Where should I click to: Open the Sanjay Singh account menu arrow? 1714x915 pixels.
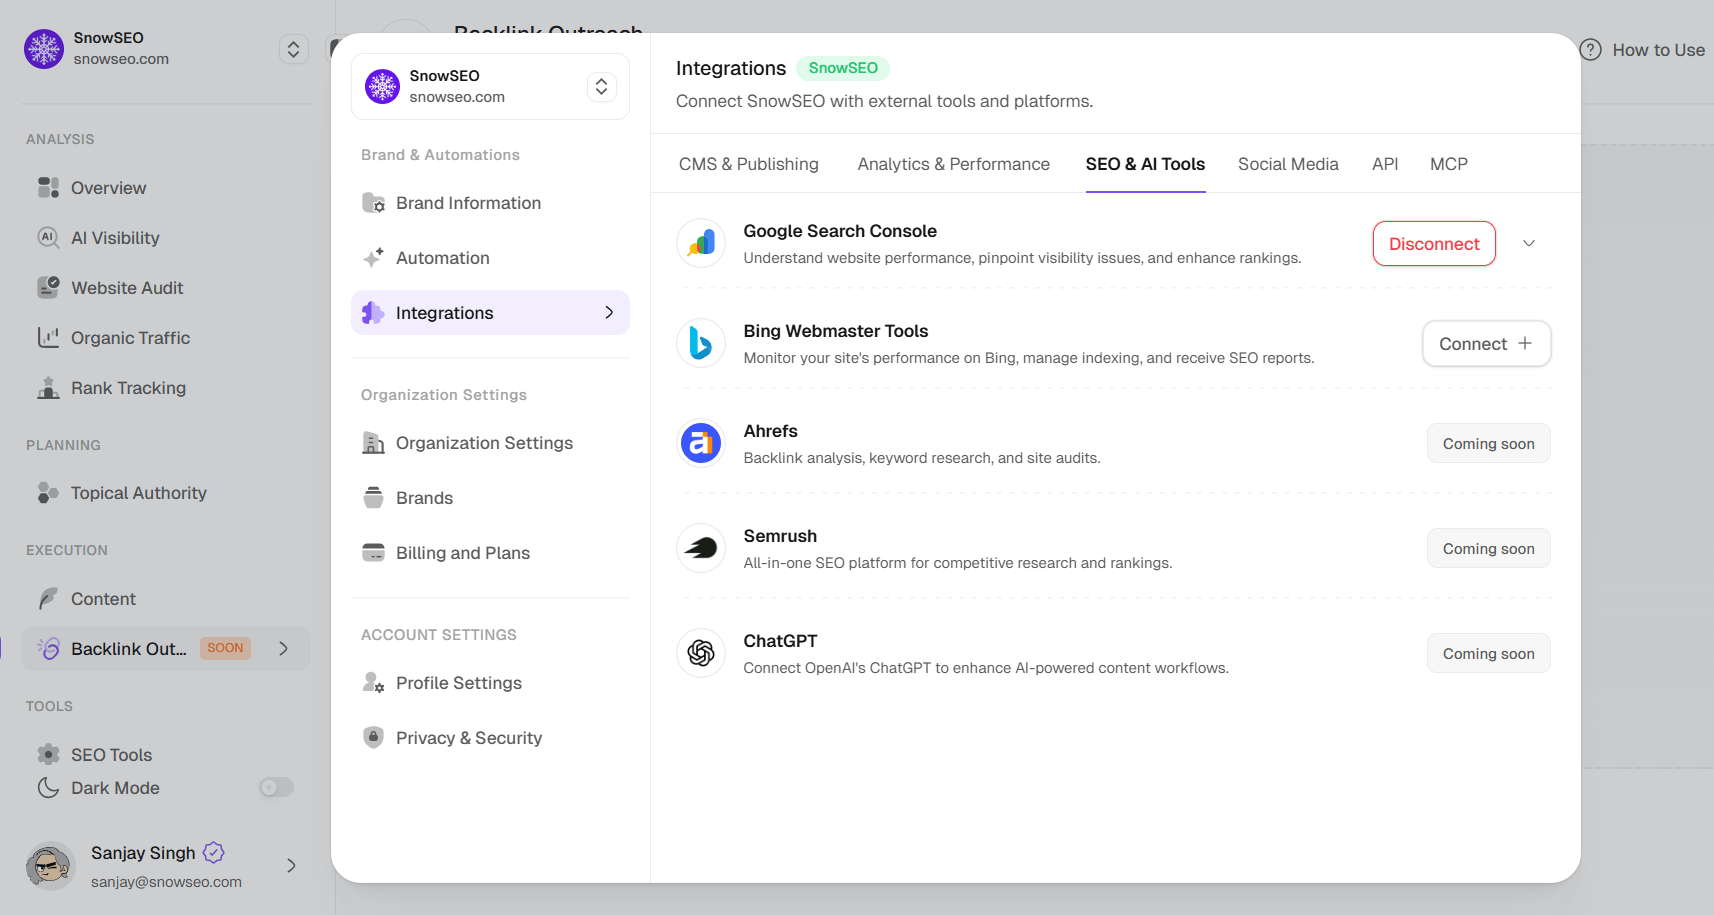[x=291, y=866]
